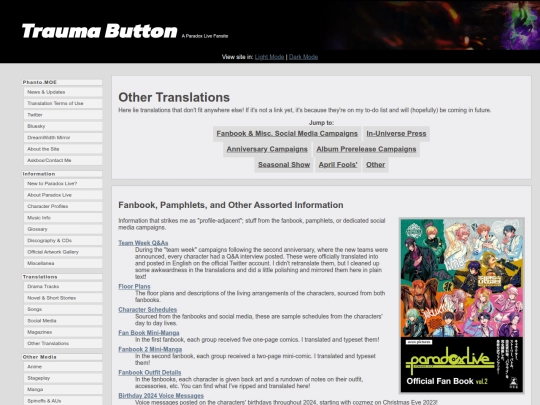Open Fanbook 2 Mini-Manga link
Image resolution: width=540 pixels, height=405 pixels.
tap(150, 349)
